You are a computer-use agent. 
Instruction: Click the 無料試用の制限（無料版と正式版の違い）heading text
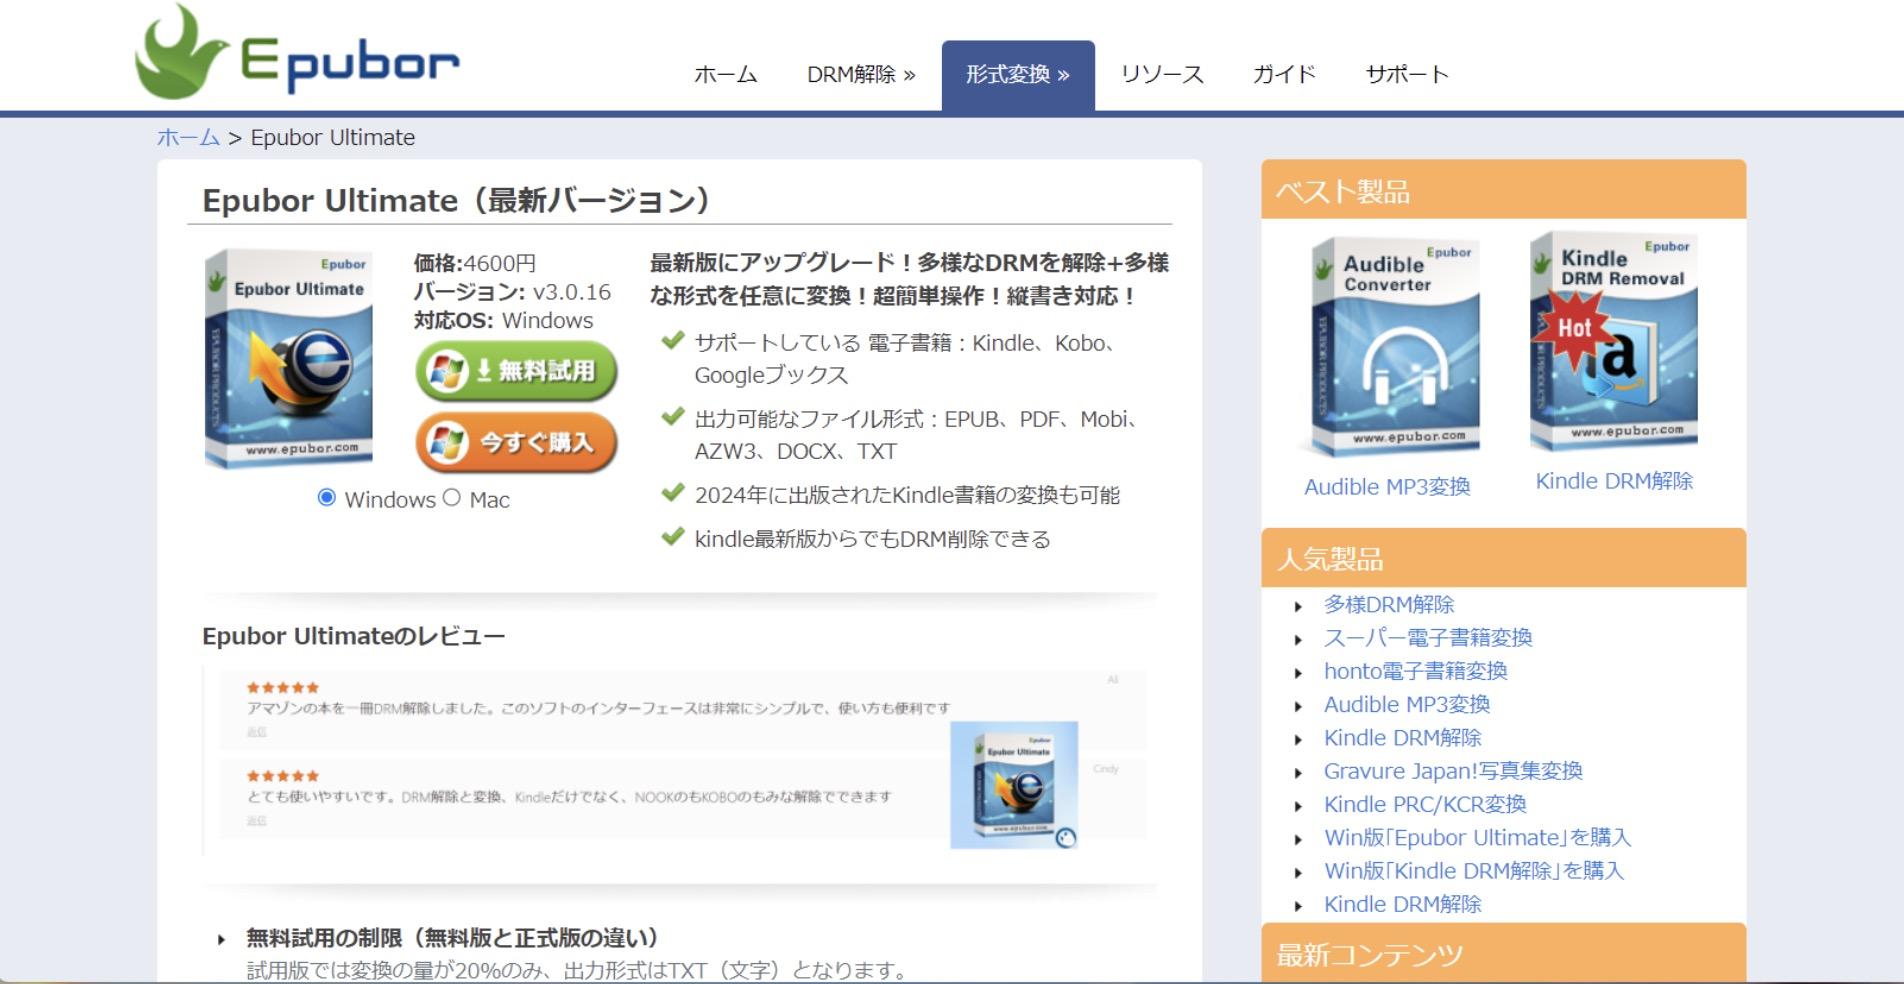[x=453, y=938]
